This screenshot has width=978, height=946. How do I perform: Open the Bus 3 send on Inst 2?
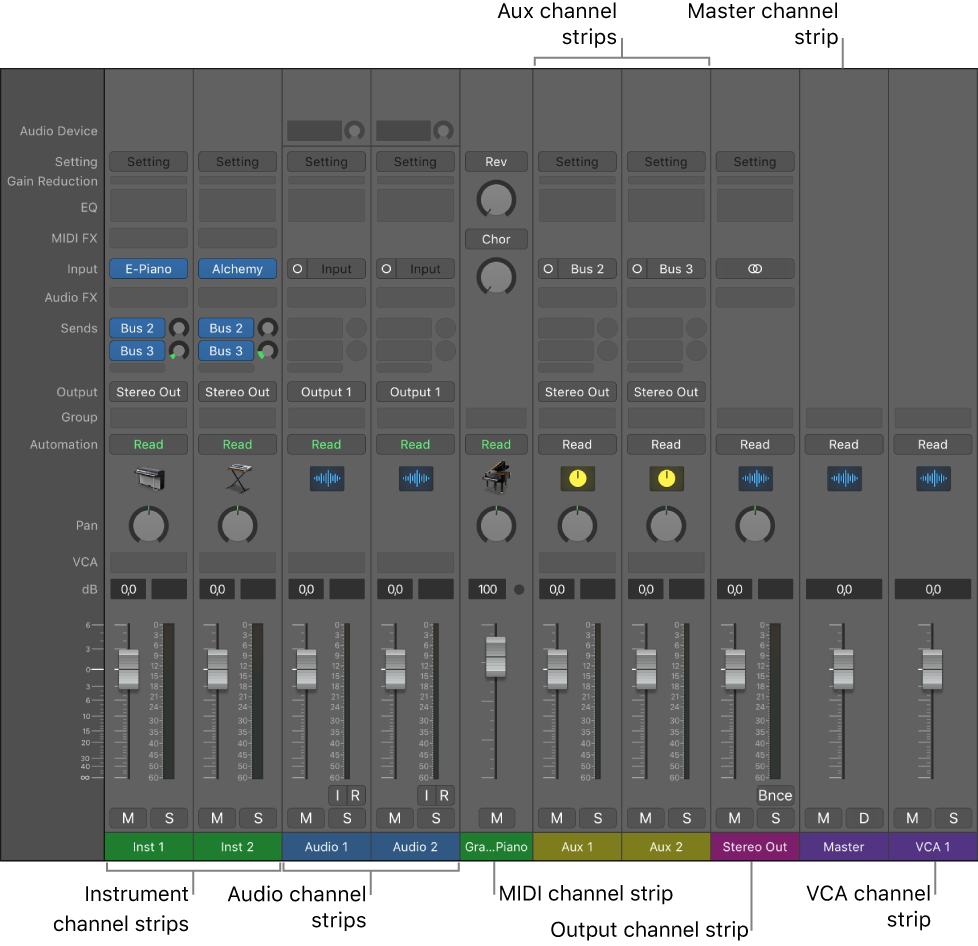225,350
